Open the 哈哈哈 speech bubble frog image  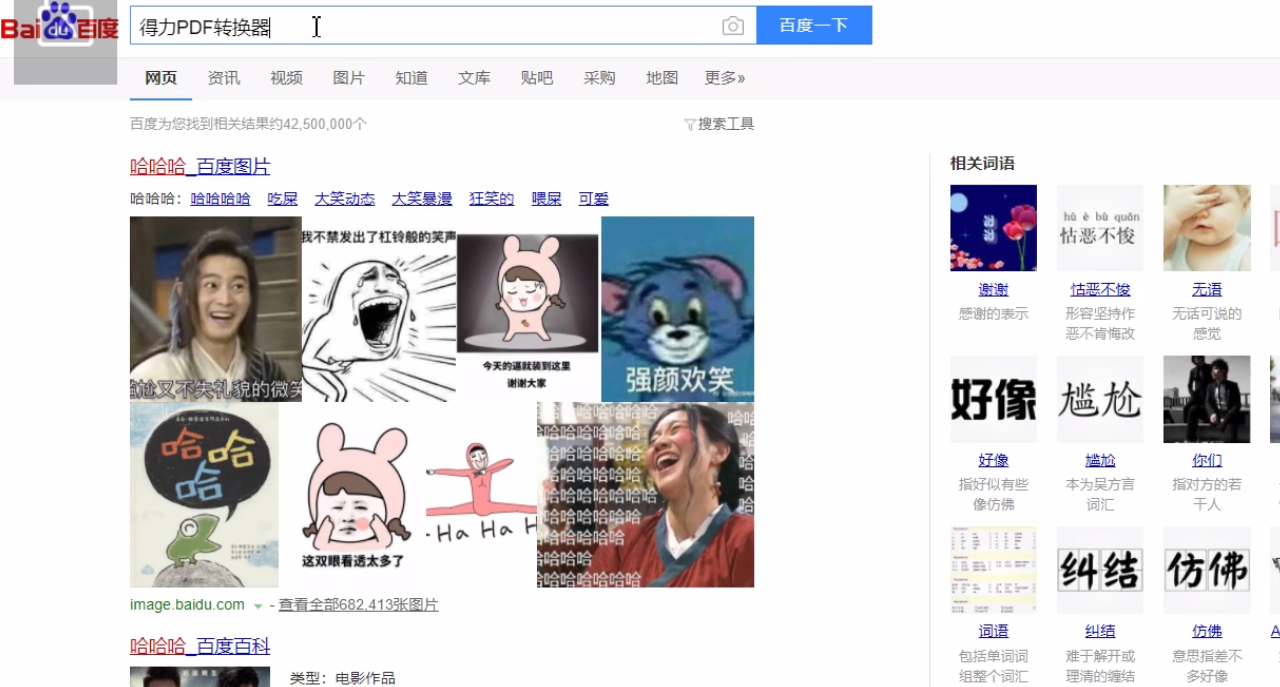204,495
